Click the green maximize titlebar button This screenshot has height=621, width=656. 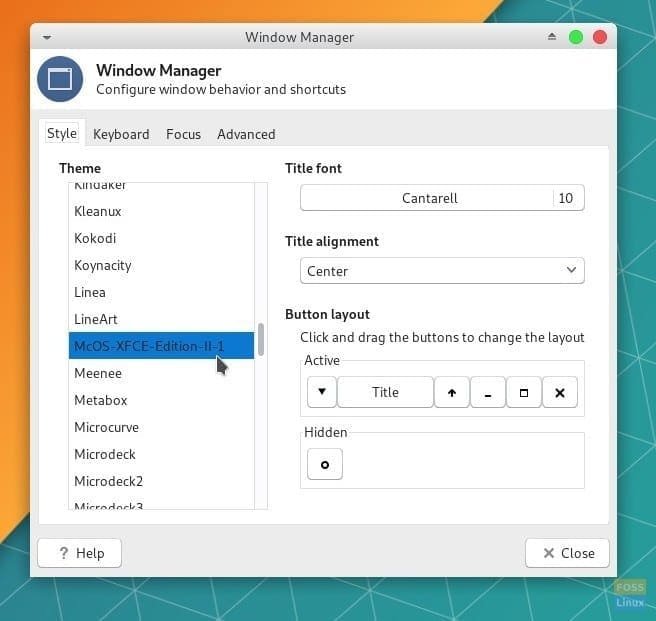click(576, 37)
